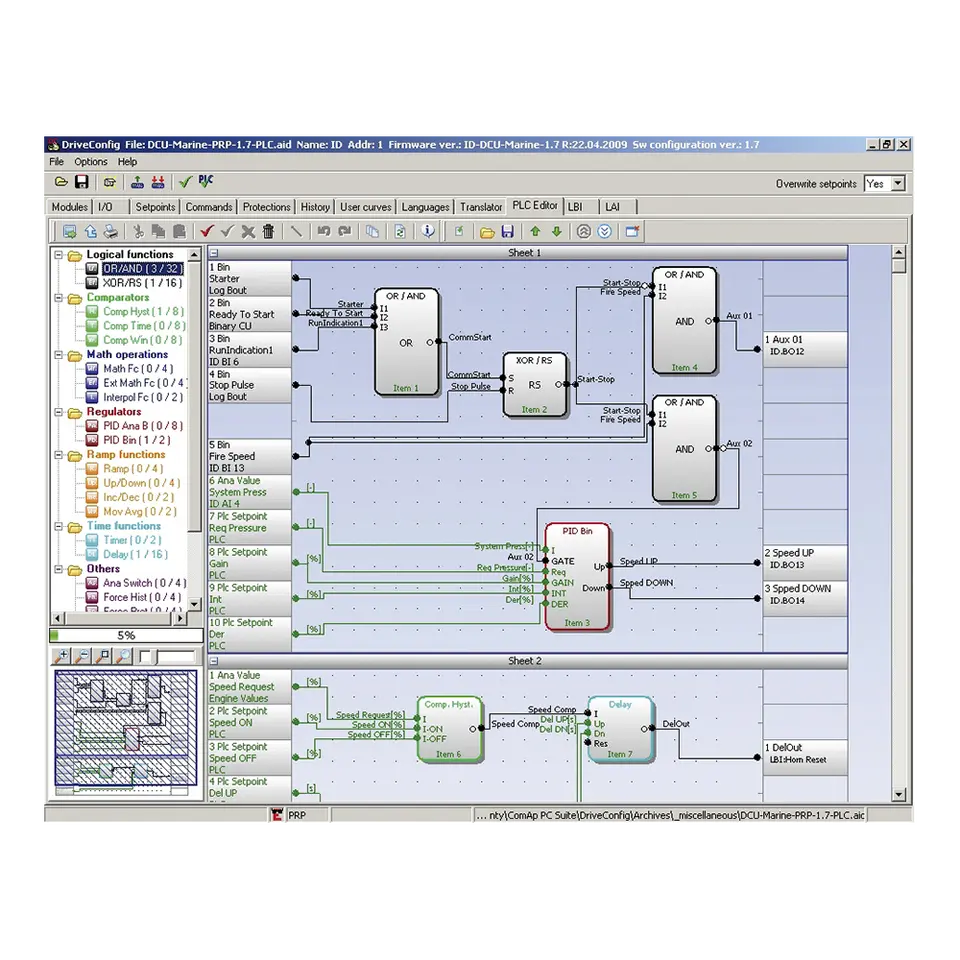This screenshot has height=960, width=960.
Task: Collapse Sheet 2 using its minus box
Action: [x=214, y=661]
